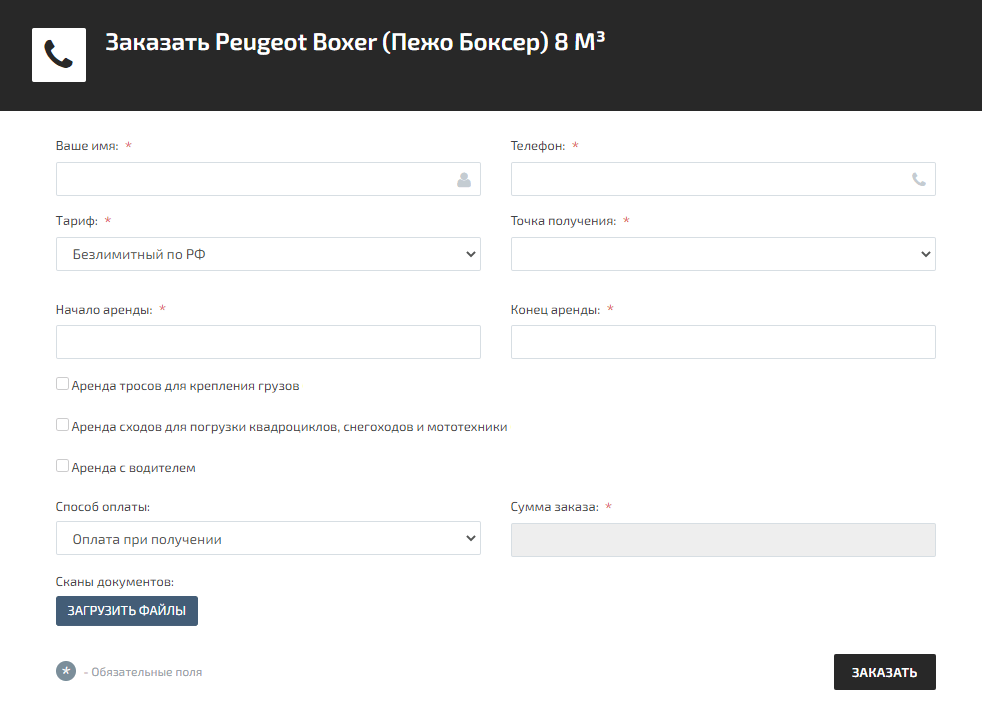Click the asterisk circle icon beside Обязательные поля
Viewport: 982px width, 713px height.
[66, 671]
